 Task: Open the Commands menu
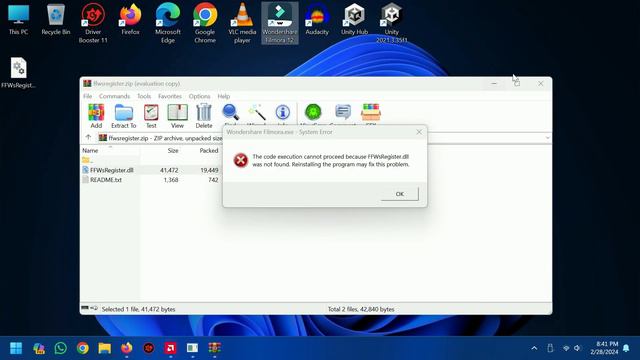pyautogui.click(x=114, y=96)
